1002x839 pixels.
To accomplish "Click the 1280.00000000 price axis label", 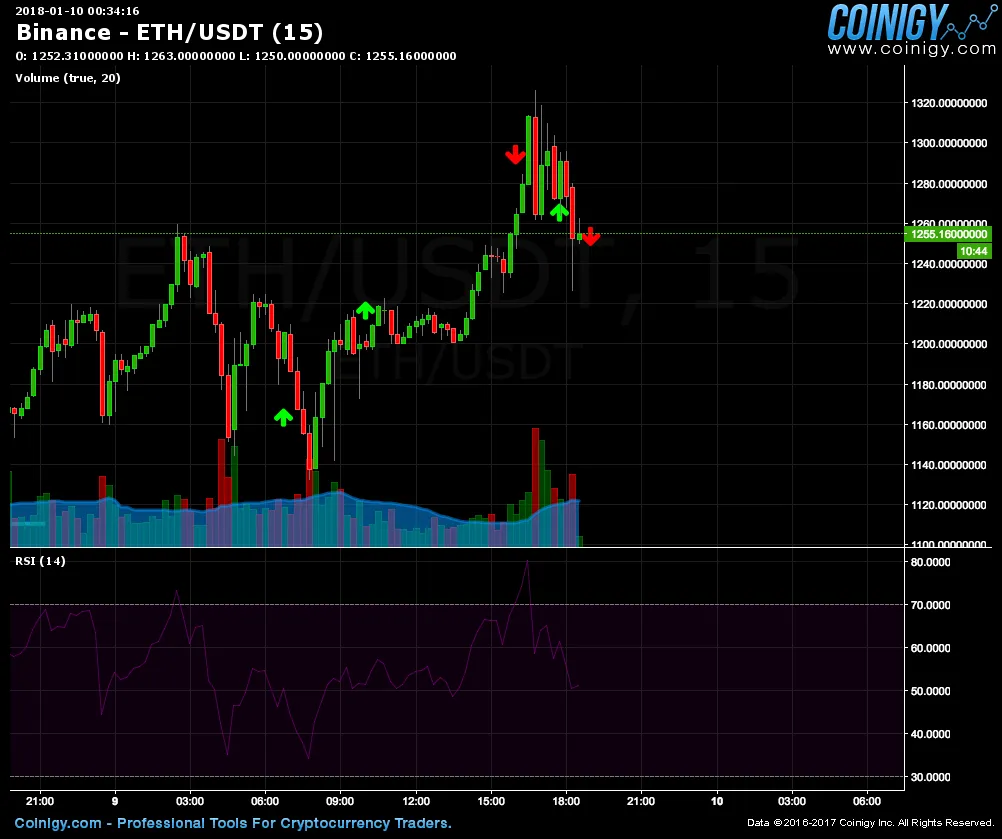I will pos(949,184).
